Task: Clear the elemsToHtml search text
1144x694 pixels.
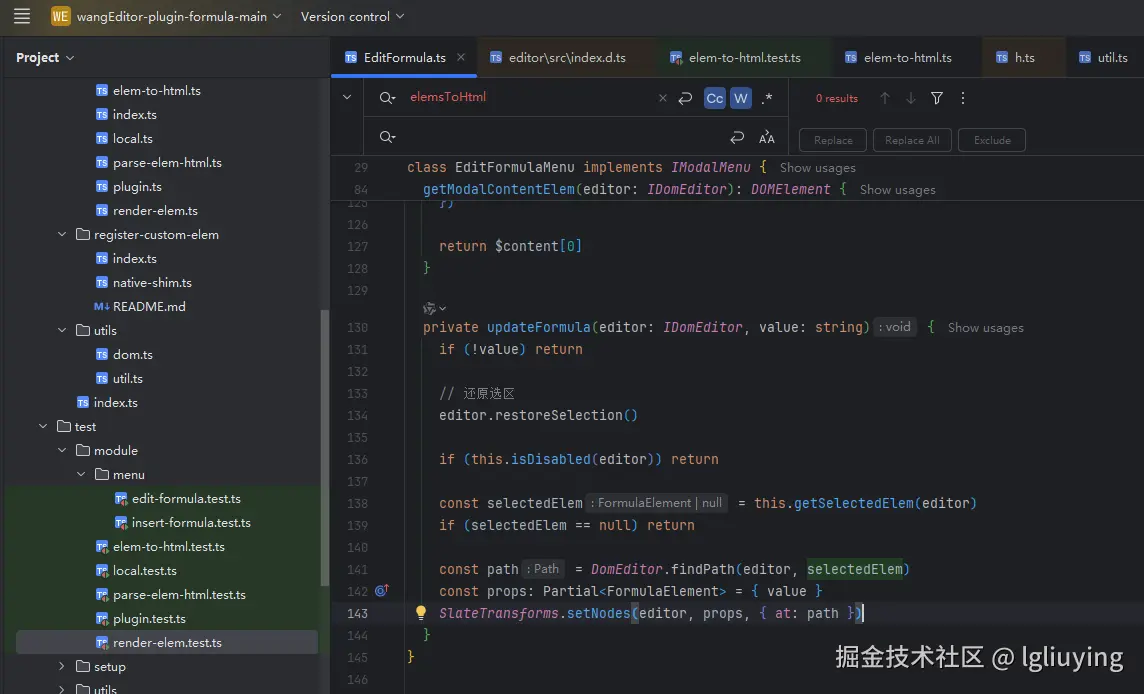Action: 662,98
